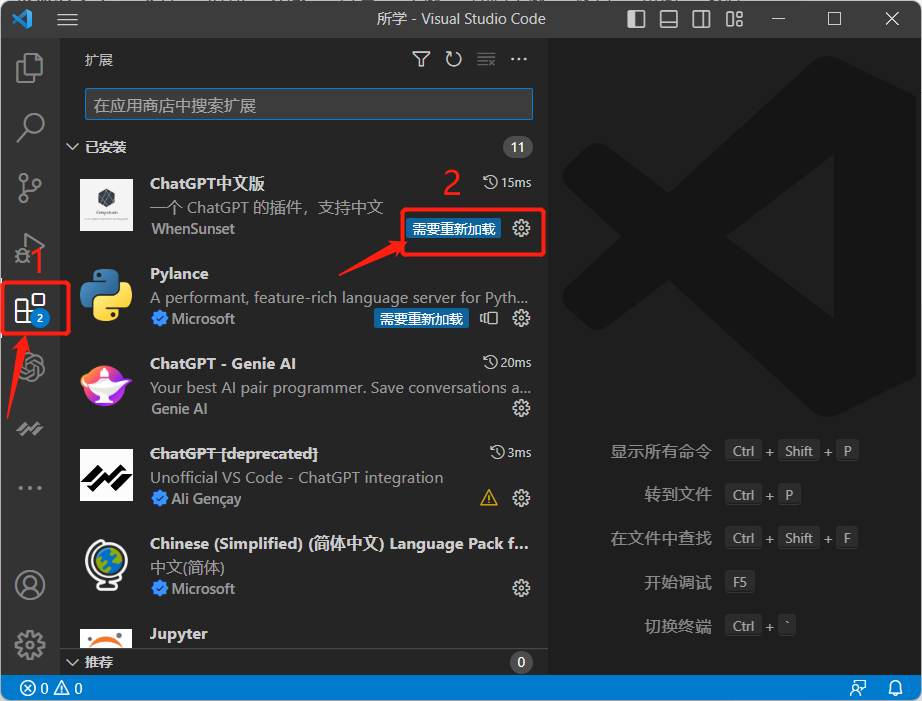This screenshot has height=701, width=922.
Task: Open the hamburger application menu
Action: (x=68, y=19)
